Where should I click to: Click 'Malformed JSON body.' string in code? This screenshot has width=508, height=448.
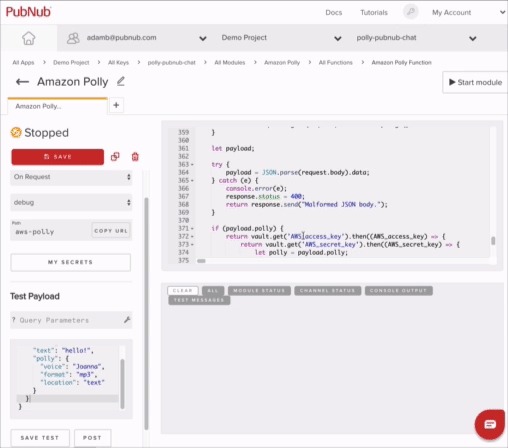pos(341,204)
